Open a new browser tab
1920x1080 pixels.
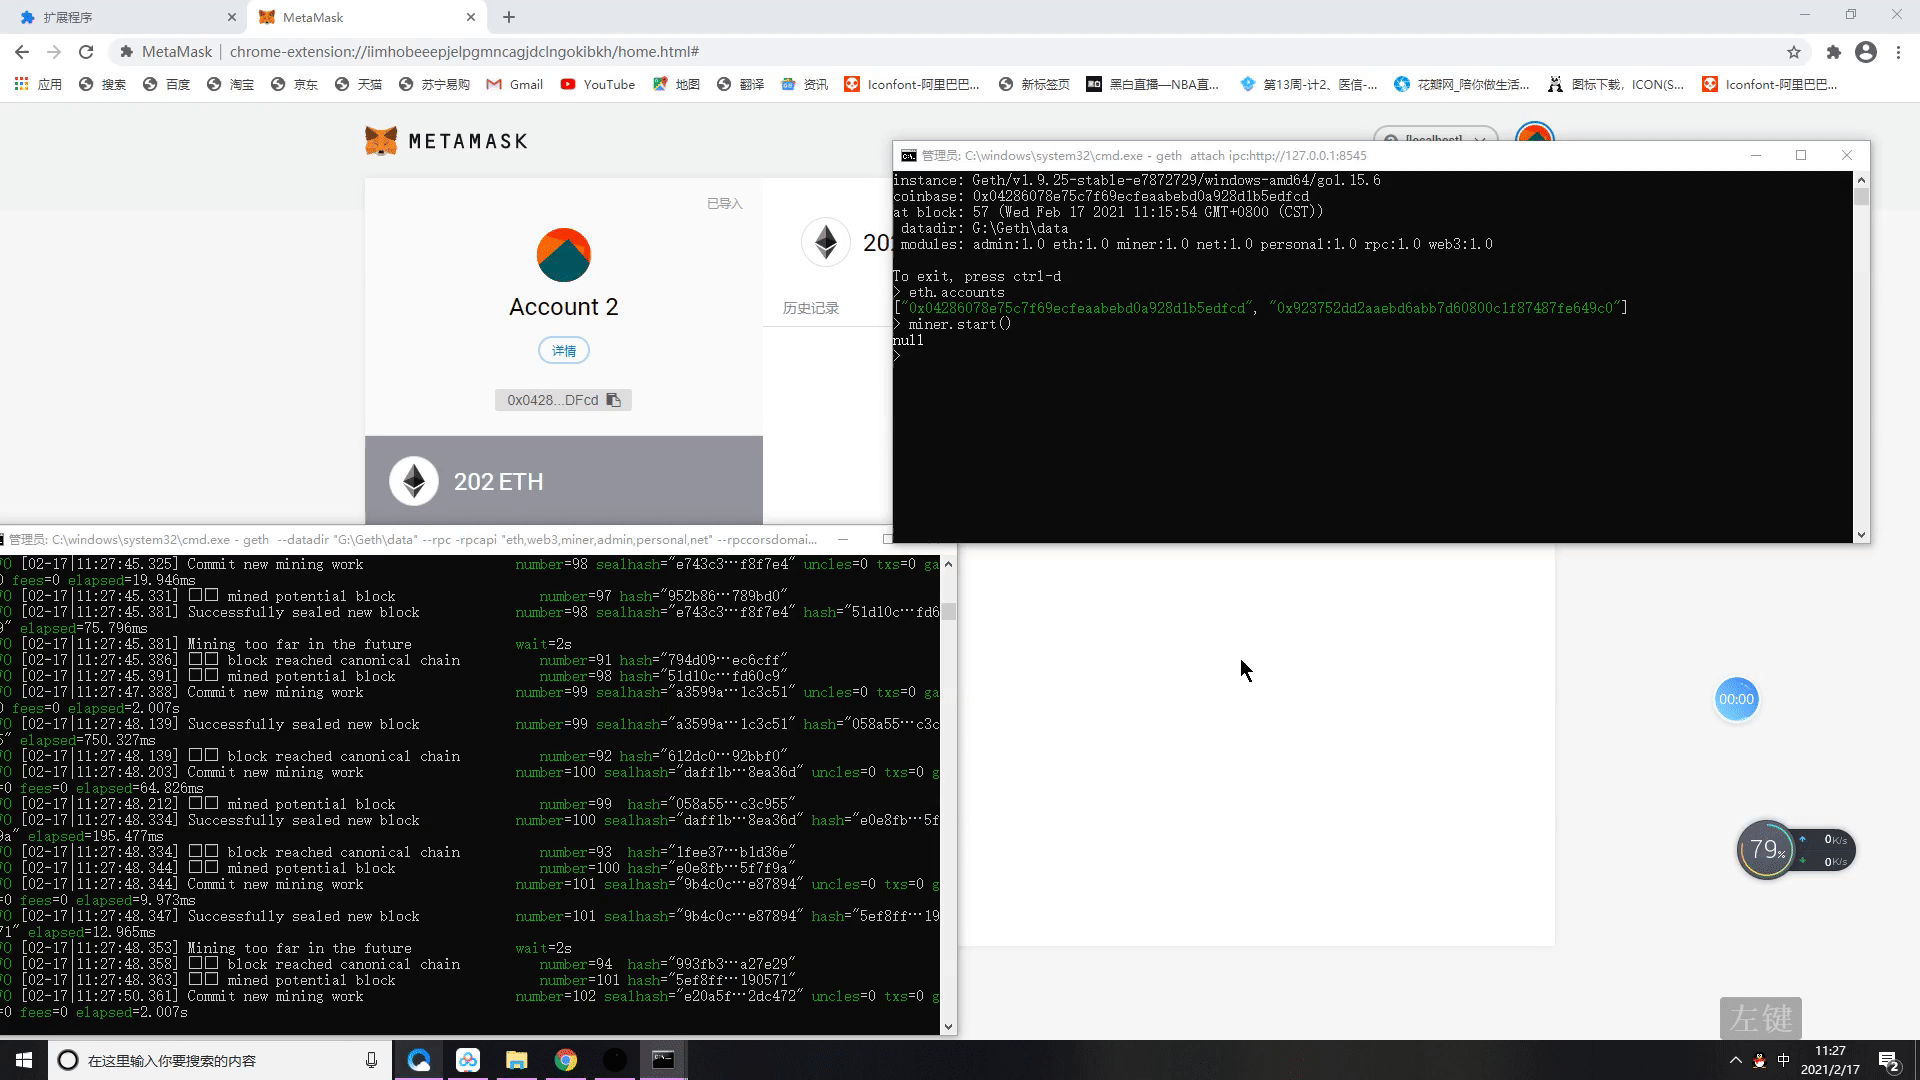pos(509,17)
